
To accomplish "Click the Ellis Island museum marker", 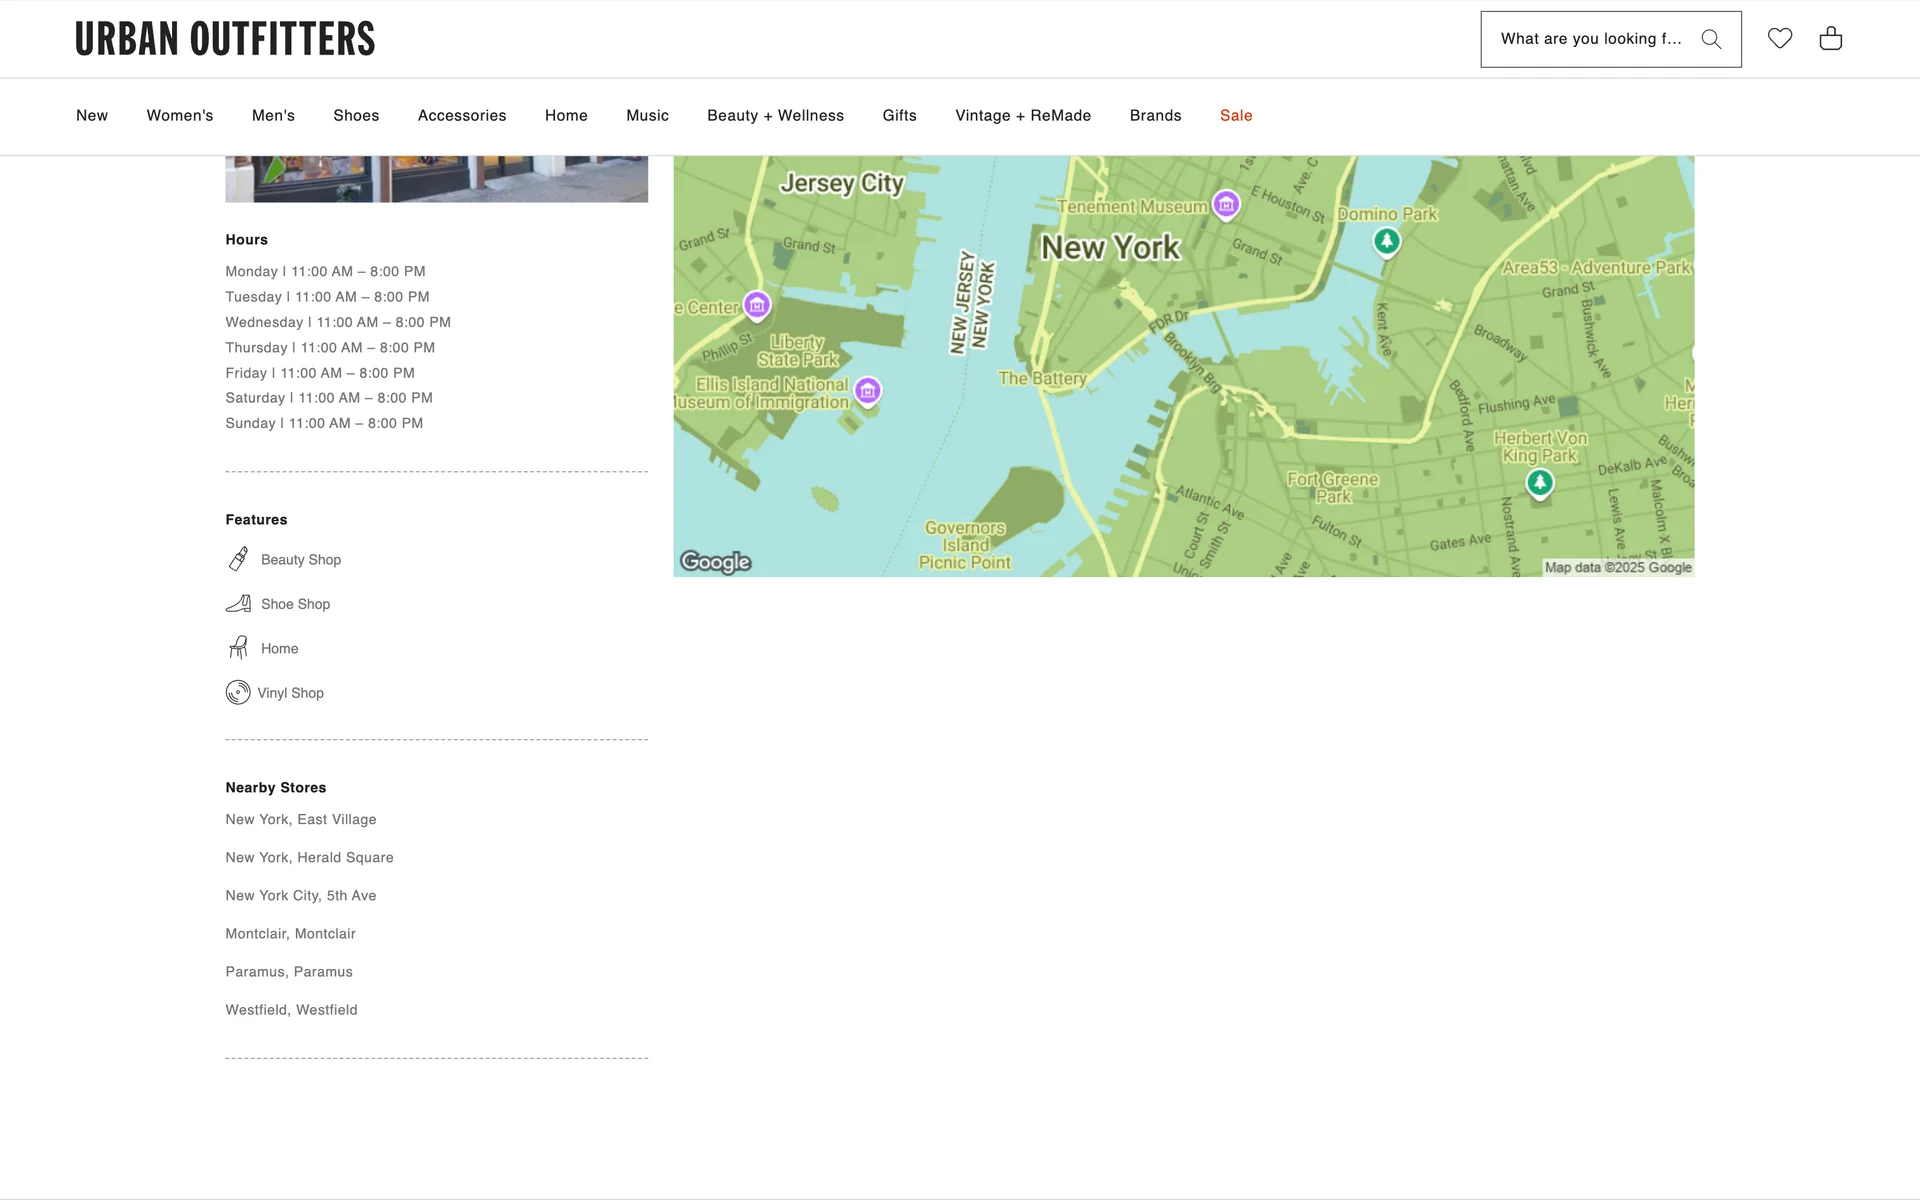I will coord(868,391).
